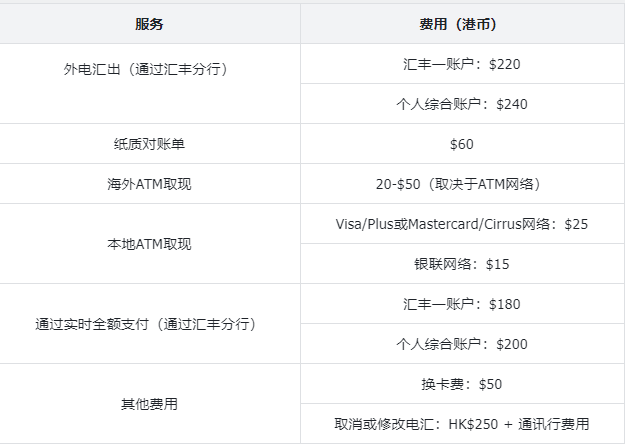Select the 本地ATM取现 service cell
This screenshot has width=625, height=447.
[149, 244]
